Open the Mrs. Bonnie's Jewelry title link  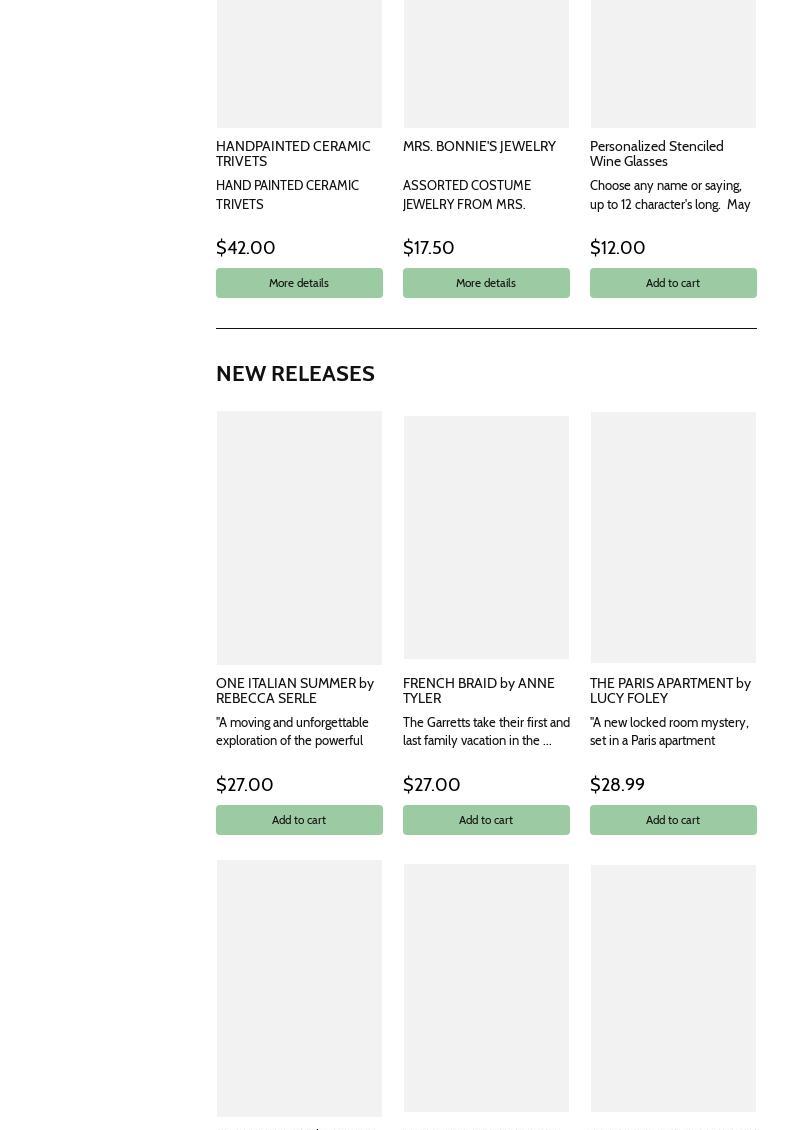479,146
